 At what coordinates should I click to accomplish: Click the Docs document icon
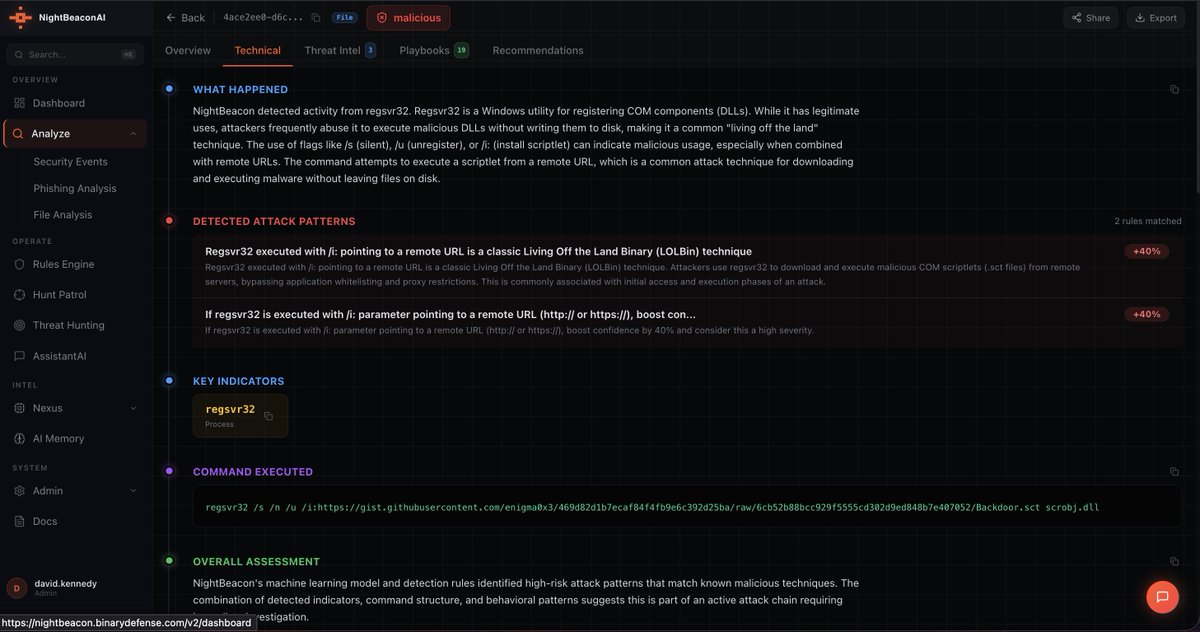20,521
